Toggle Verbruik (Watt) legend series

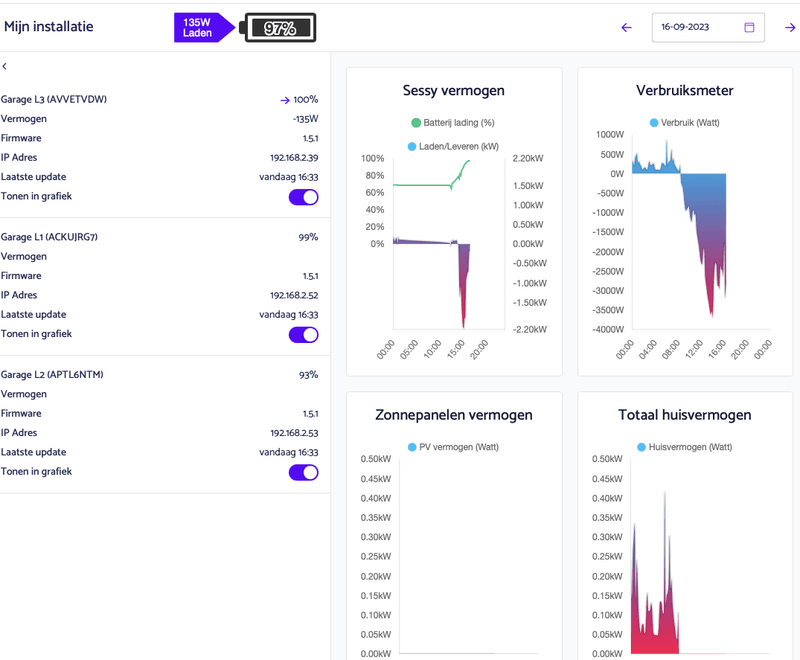pyautogui.click(x=654, y=123)
